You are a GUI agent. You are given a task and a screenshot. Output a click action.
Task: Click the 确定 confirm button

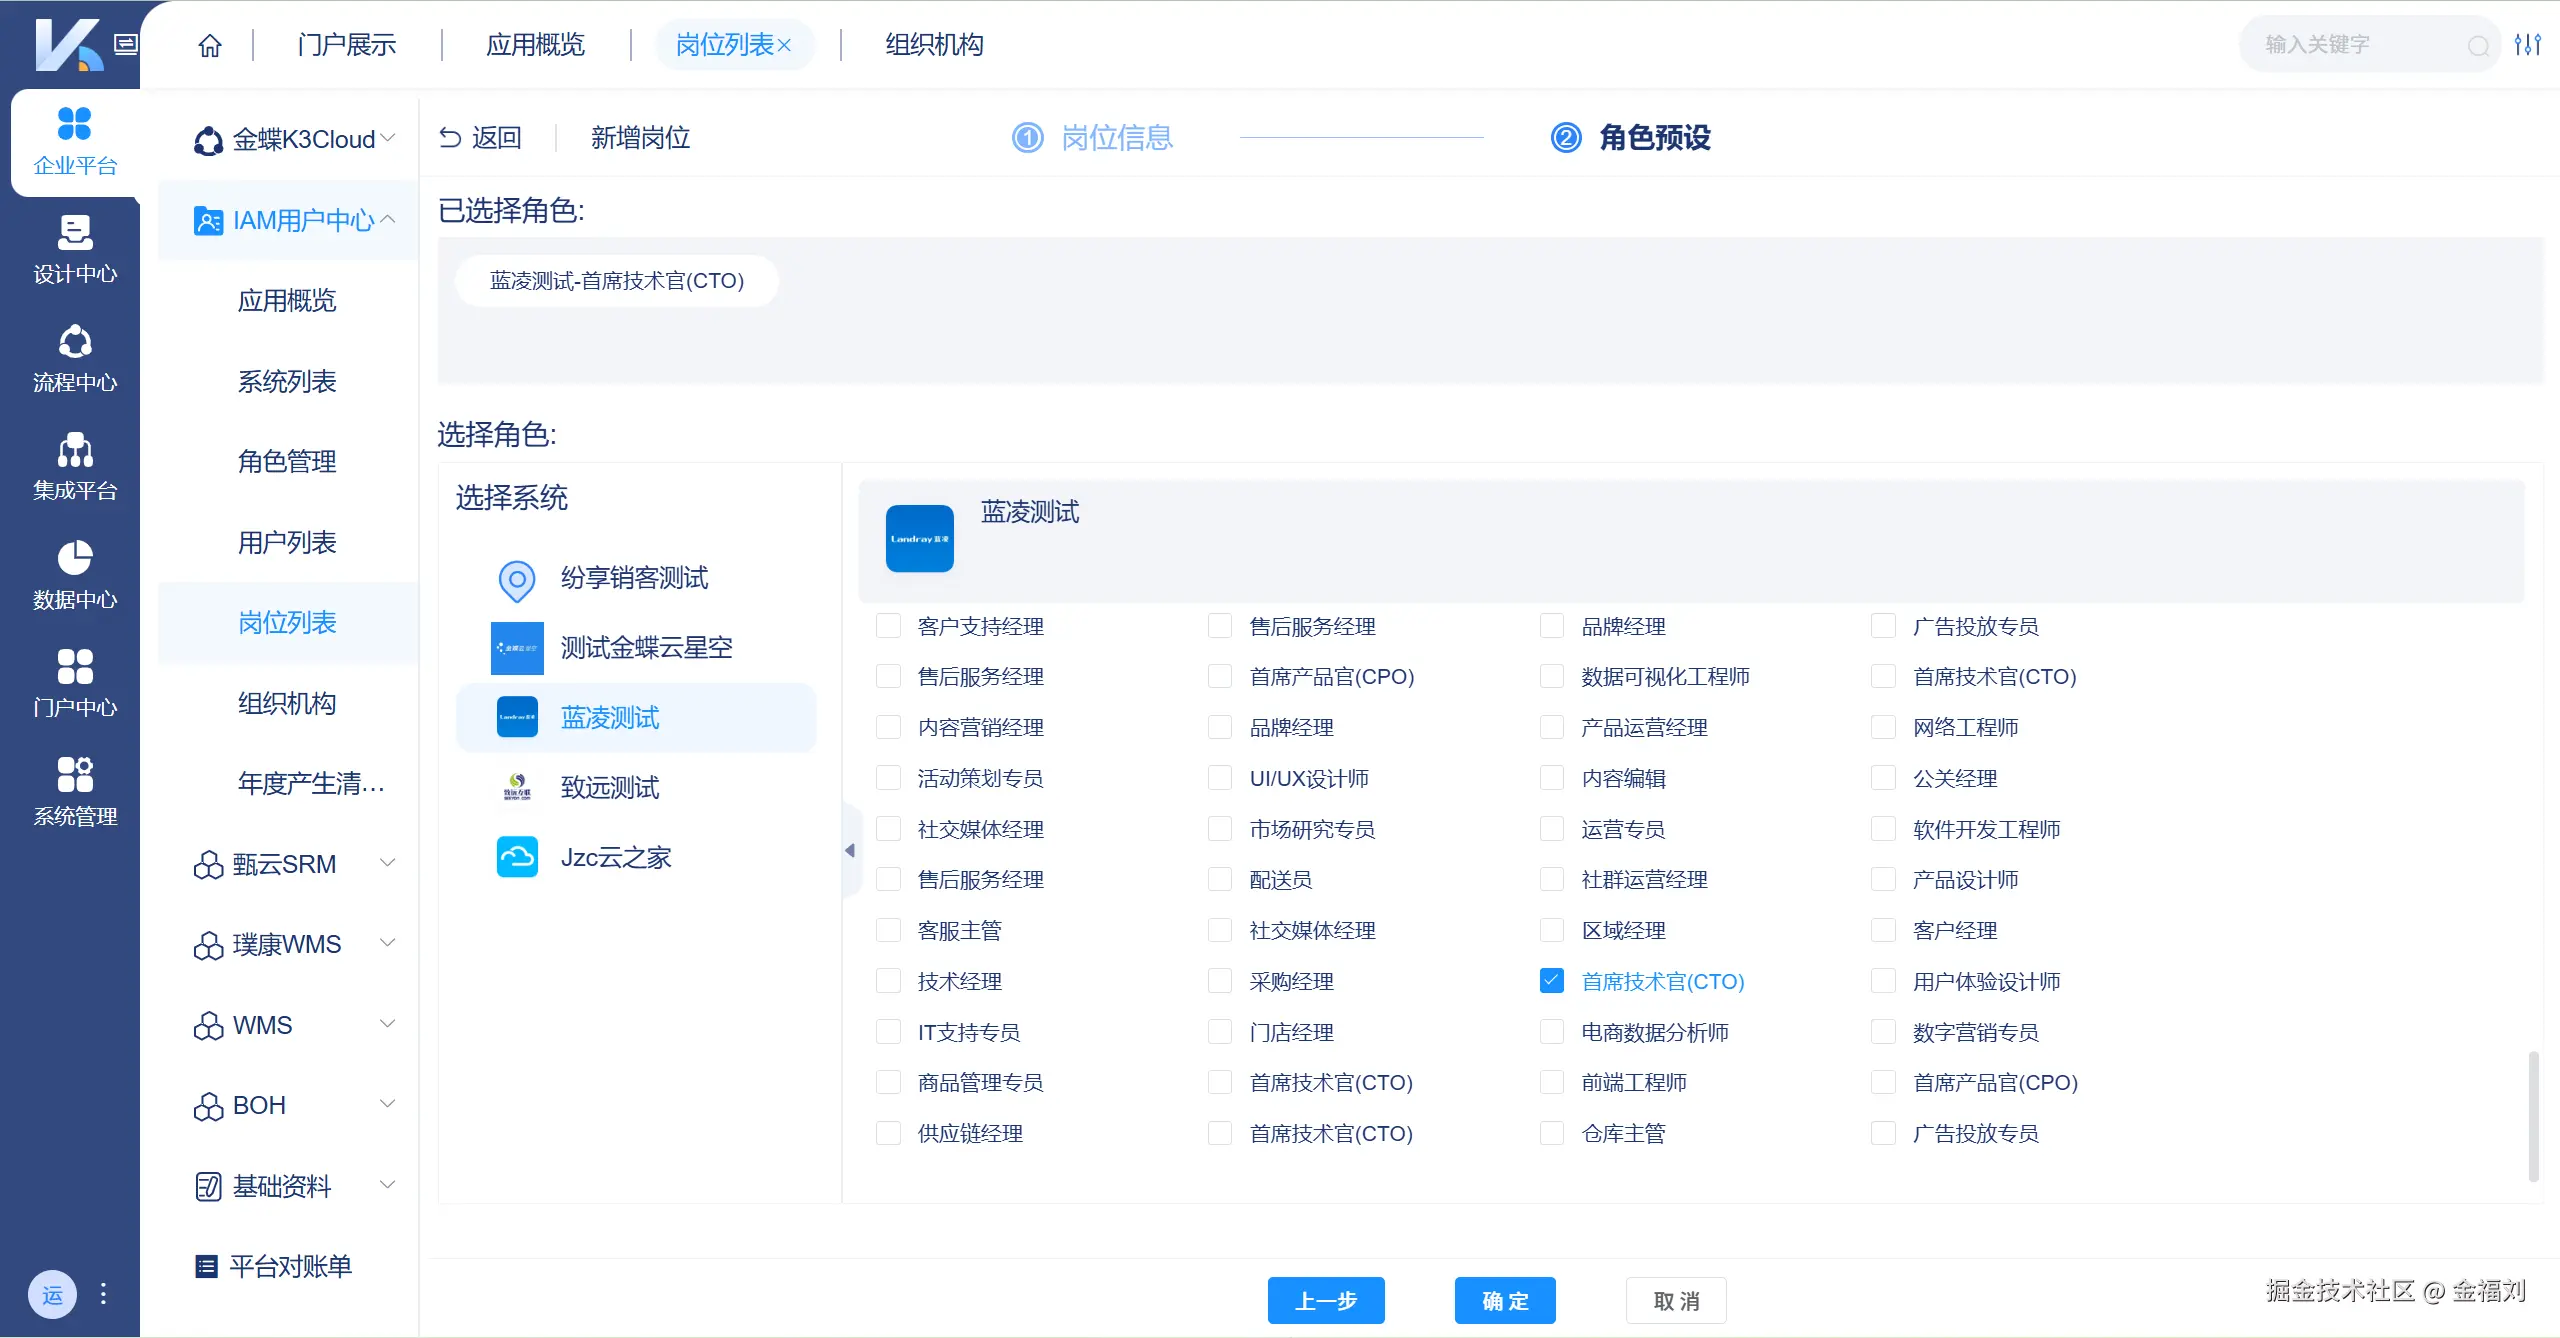coord(1504,1300)
